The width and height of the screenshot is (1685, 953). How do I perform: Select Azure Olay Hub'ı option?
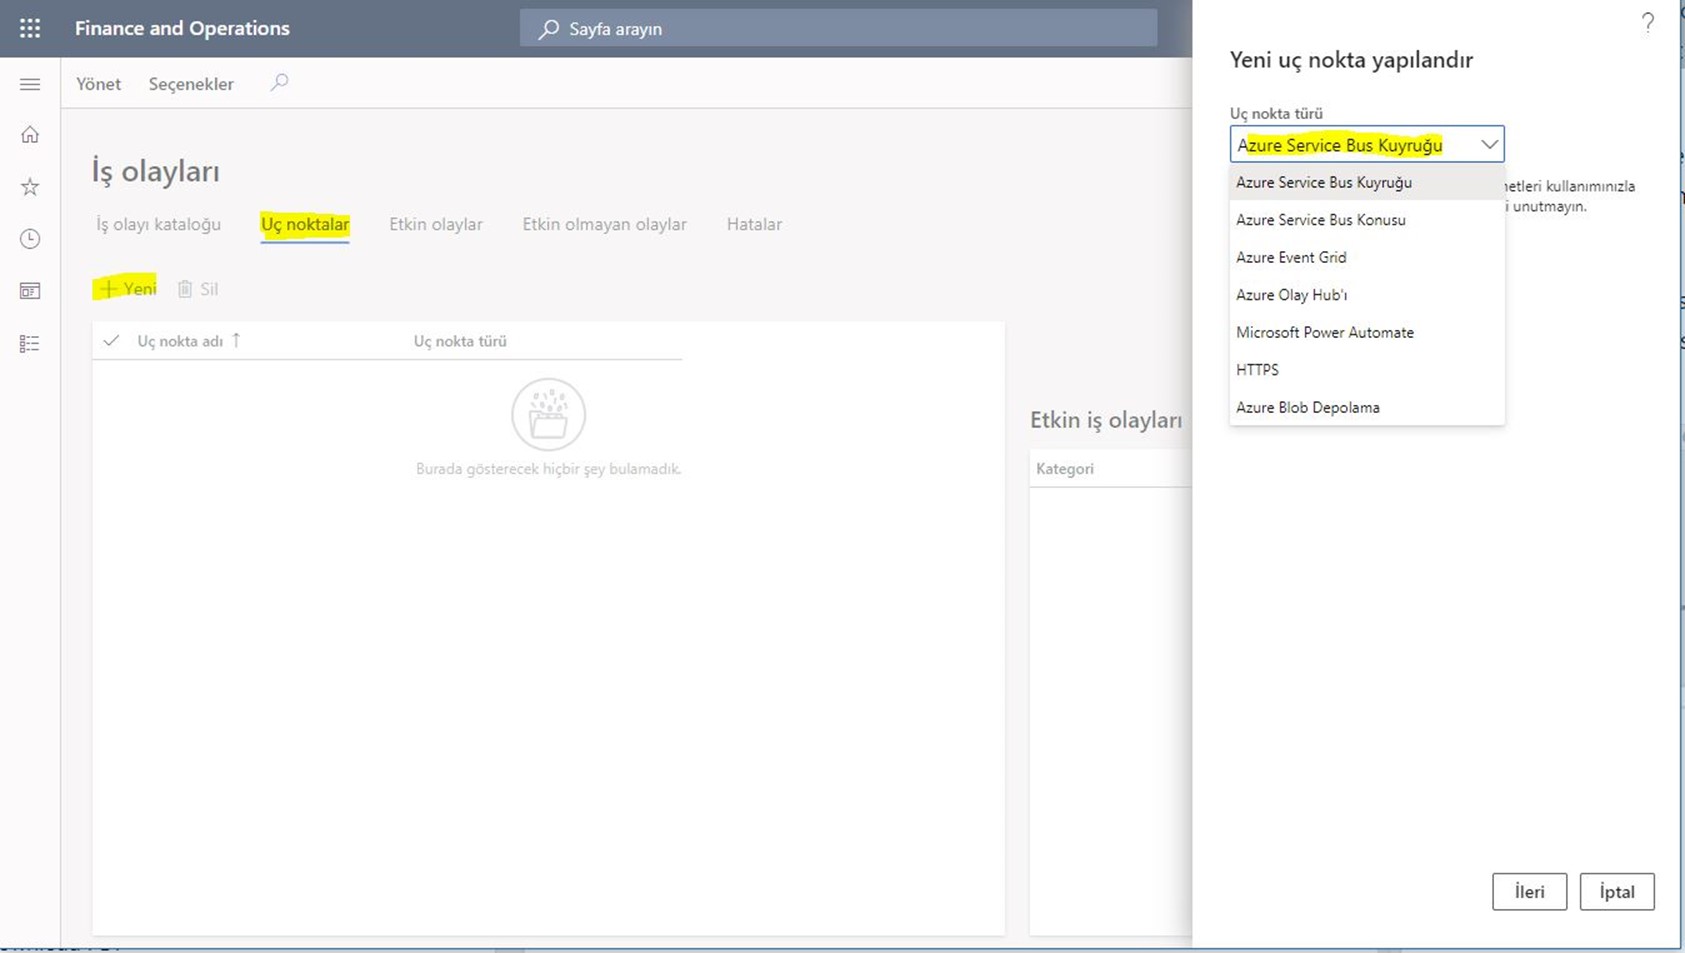click(x=1367, y=295)
